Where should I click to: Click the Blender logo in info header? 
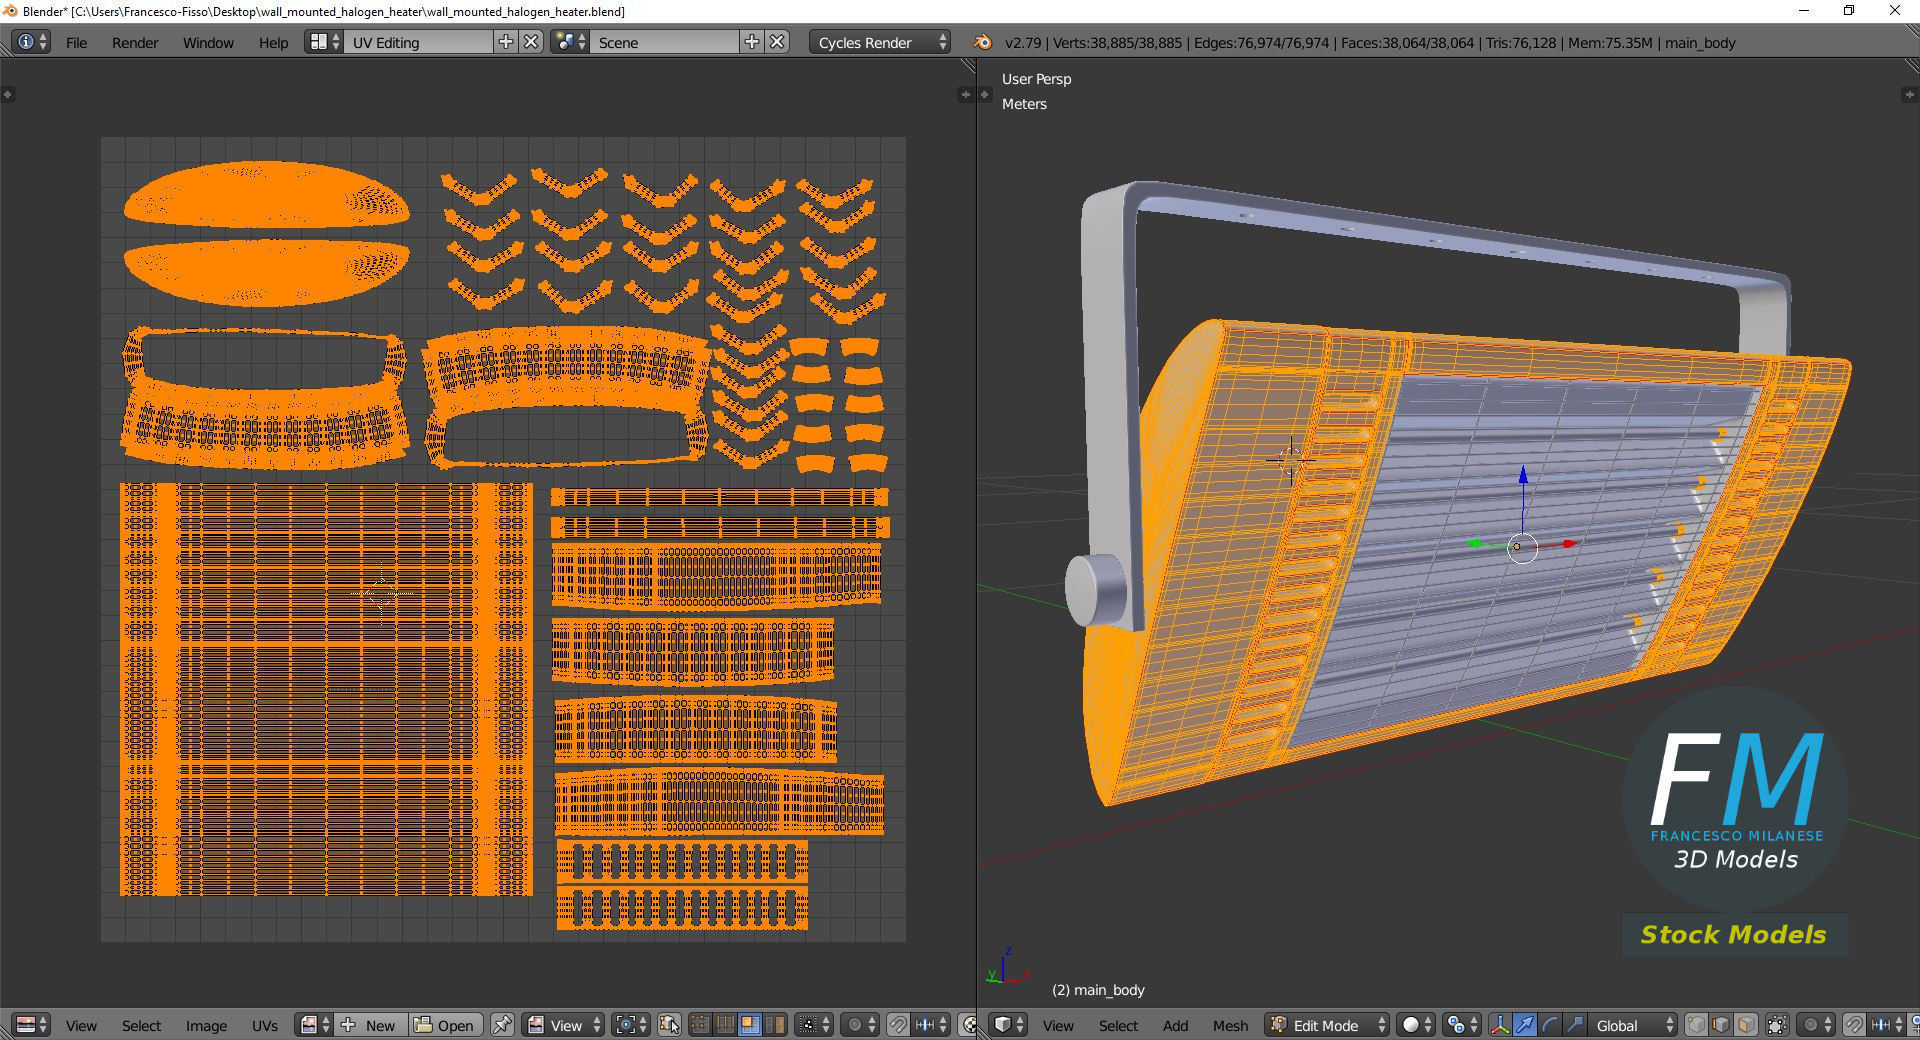[x=982, y=42]
